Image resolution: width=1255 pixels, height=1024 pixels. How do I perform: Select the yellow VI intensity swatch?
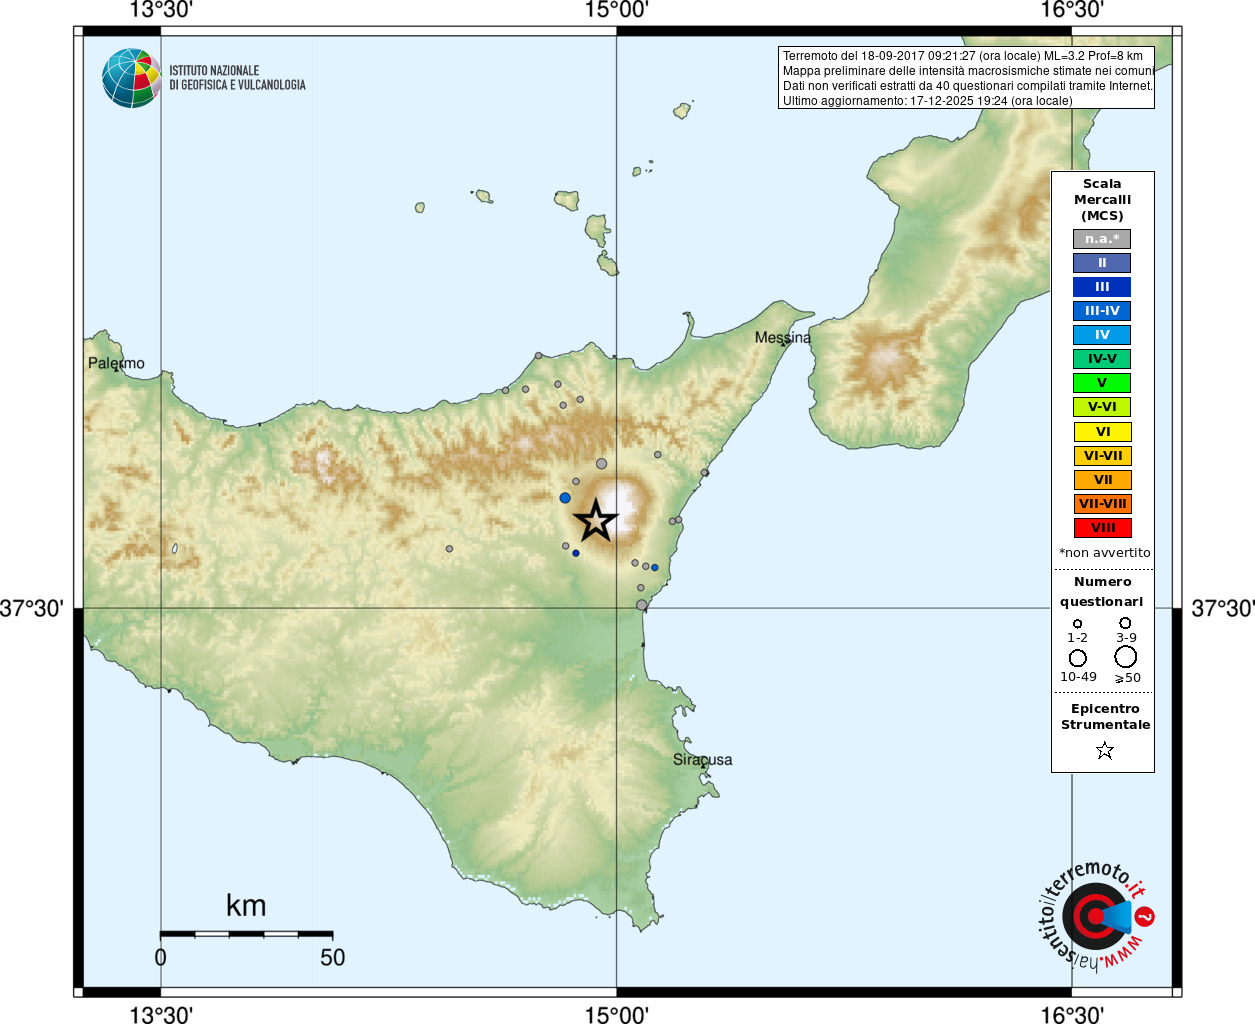1102,432
